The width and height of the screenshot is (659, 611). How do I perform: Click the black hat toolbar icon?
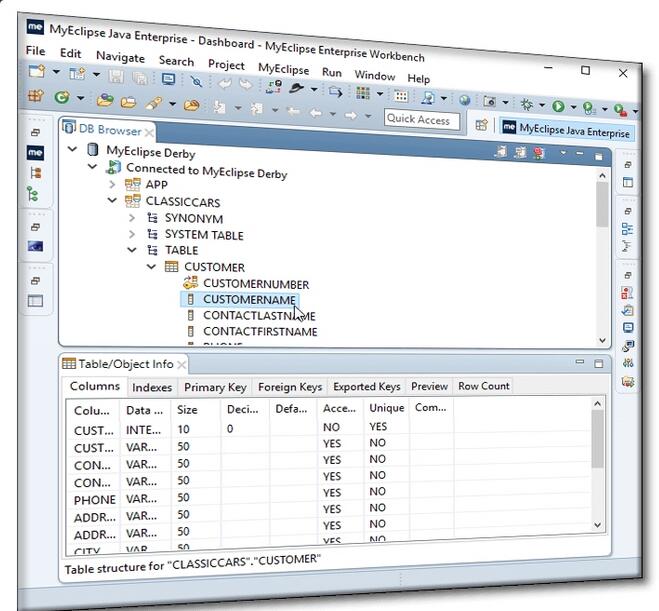297,88
